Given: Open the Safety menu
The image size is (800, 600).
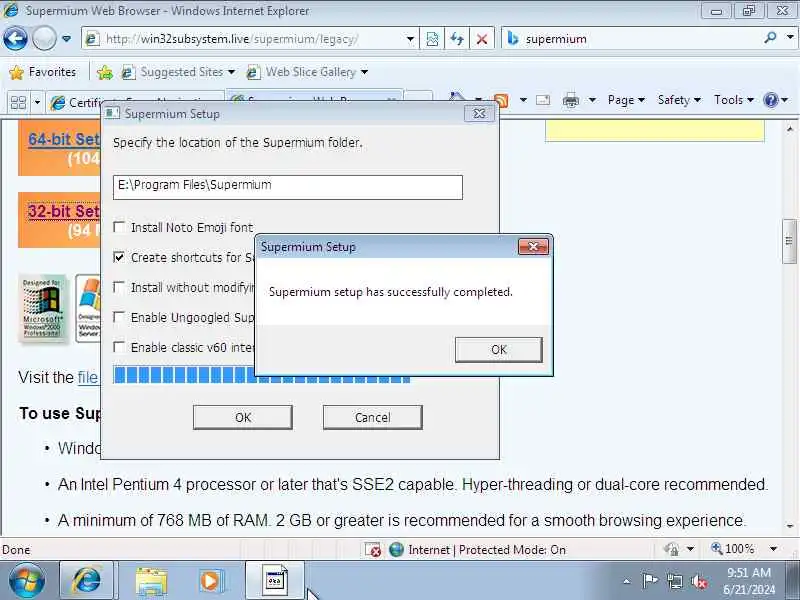Looking at the screenshot, I should point(679,100).
